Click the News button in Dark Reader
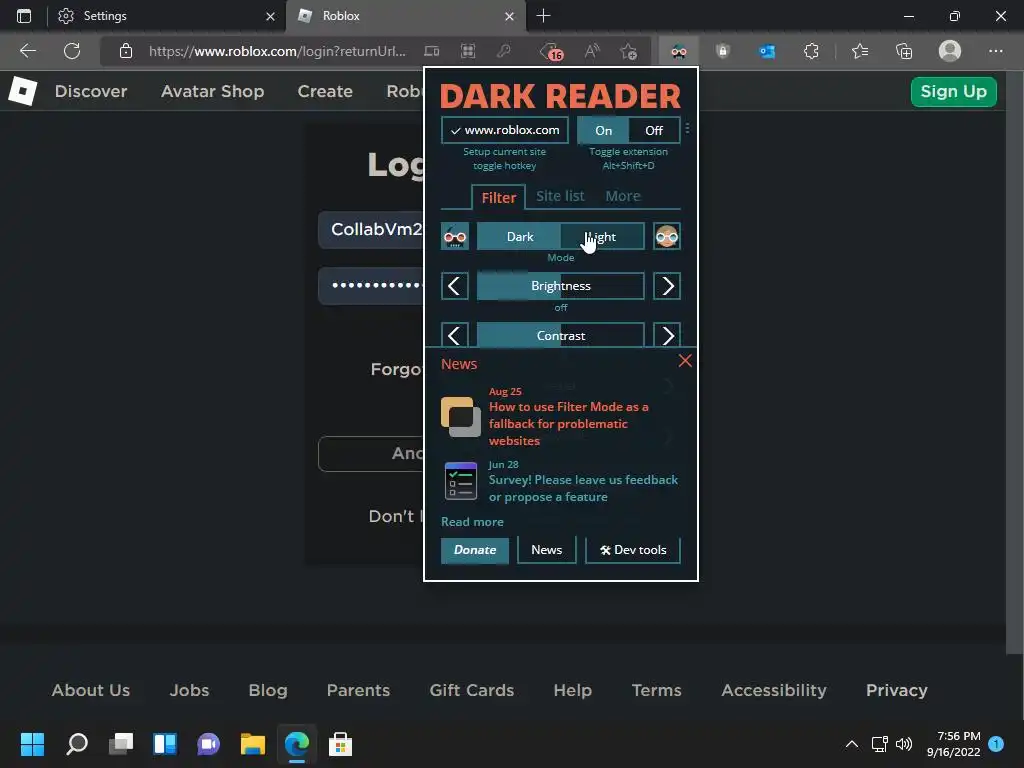The height and width of the screenshot is (768, 1024). (x=547, y=550)
